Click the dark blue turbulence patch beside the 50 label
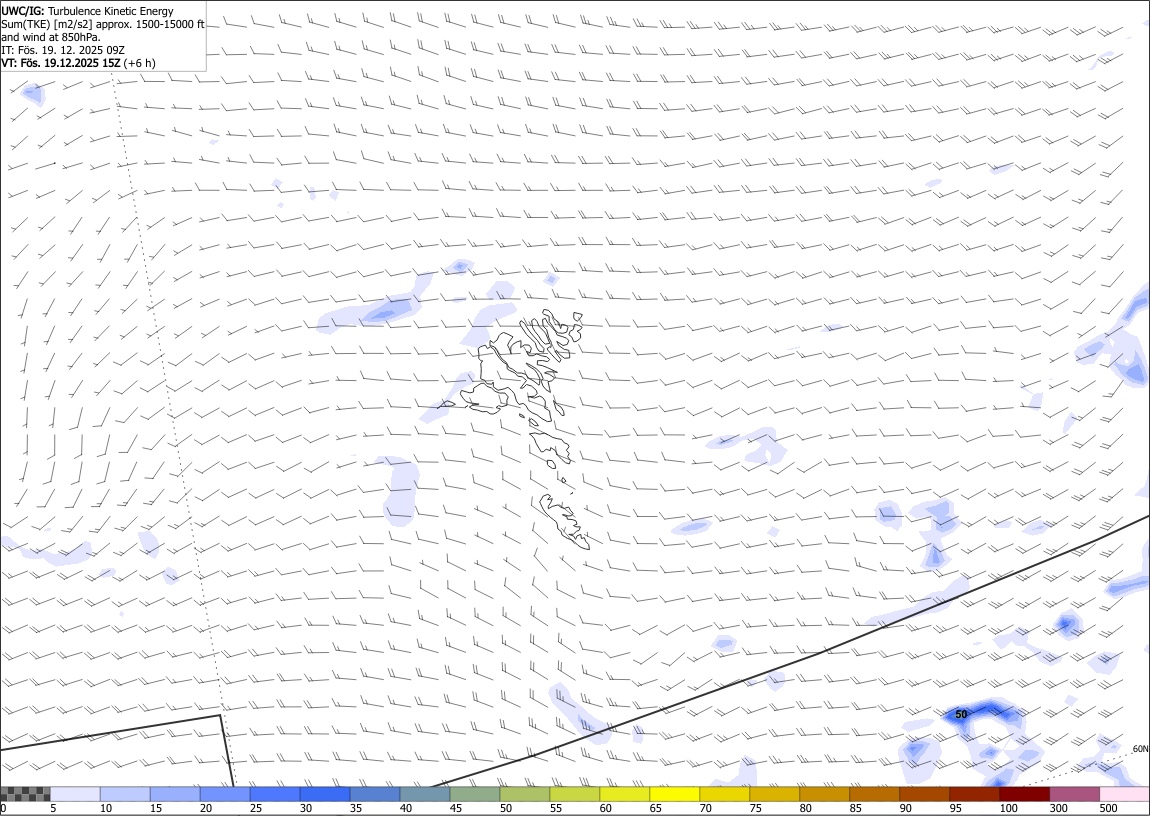The height and width of the screenshot is (816, 1150). (x=990, y=711)
